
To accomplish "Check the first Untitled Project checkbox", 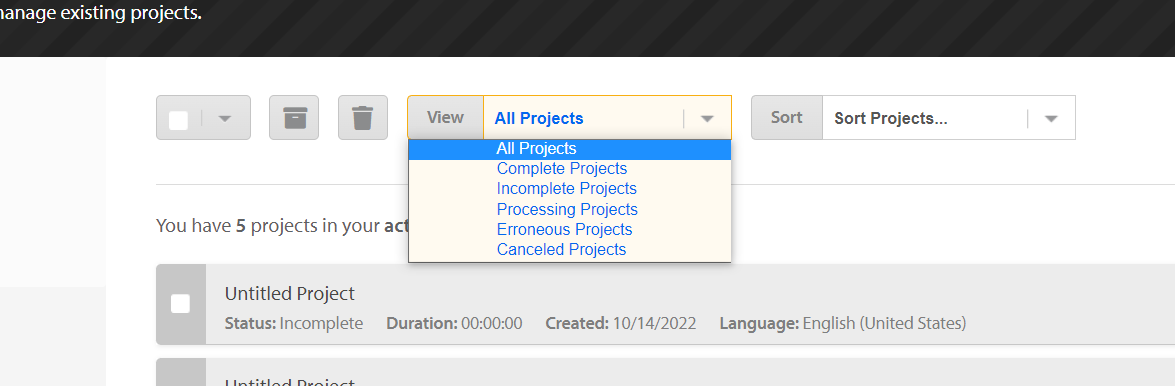I will [181, 304].
